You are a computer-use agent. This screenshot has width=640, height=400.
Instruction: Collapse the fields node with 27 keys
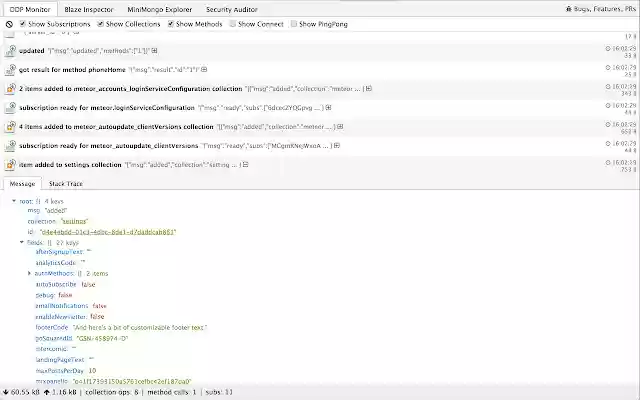click(x=22, y=242)
